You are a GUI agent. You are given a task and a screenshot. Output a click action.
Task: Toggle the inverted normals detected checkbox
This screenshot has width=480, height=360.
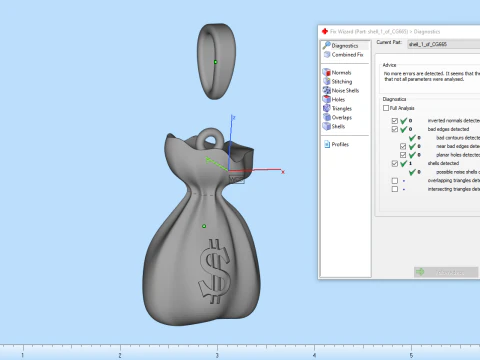[x=395, y=121]
